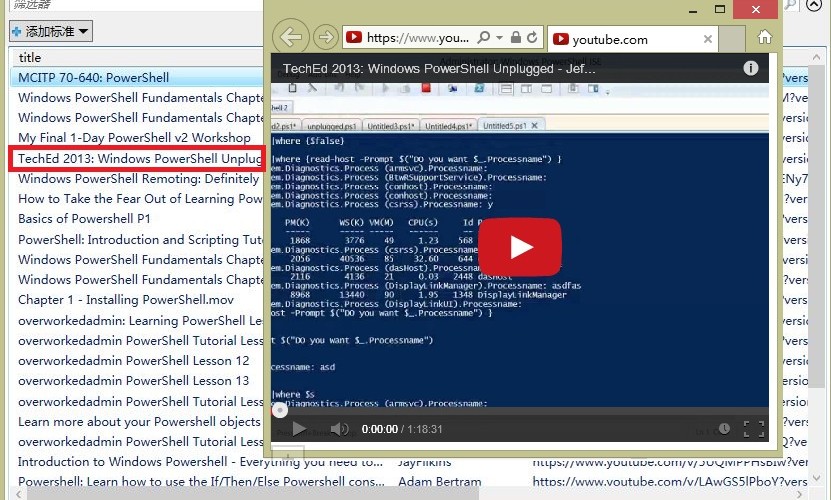
Task: Close the youtube.com tab
Action: click(707, 39)
